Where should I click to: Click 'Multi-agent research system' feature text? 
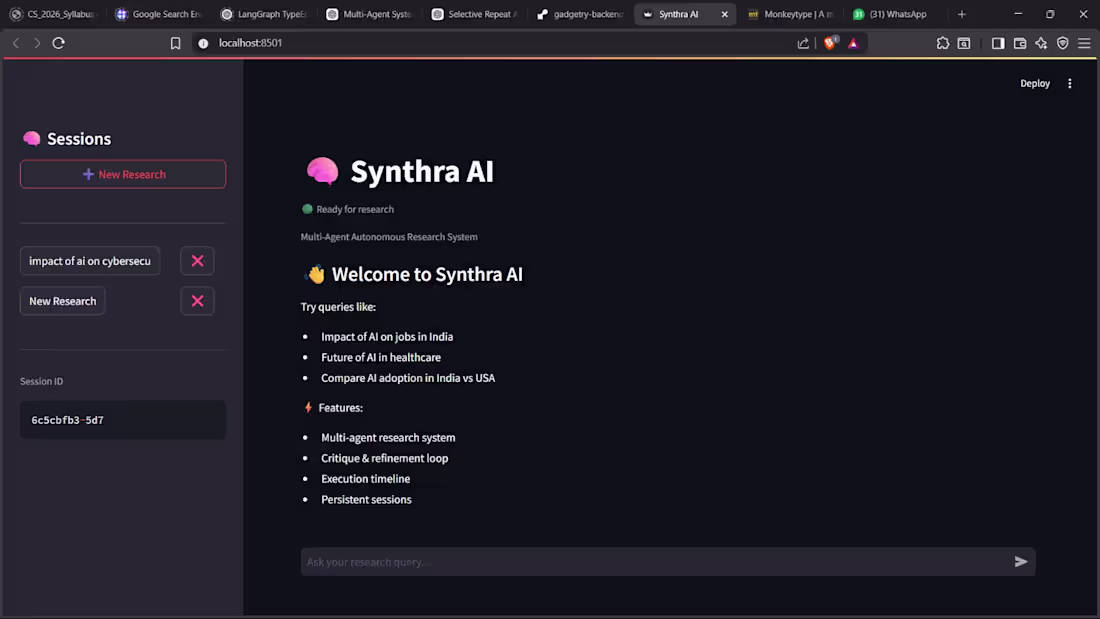(388, 437)
